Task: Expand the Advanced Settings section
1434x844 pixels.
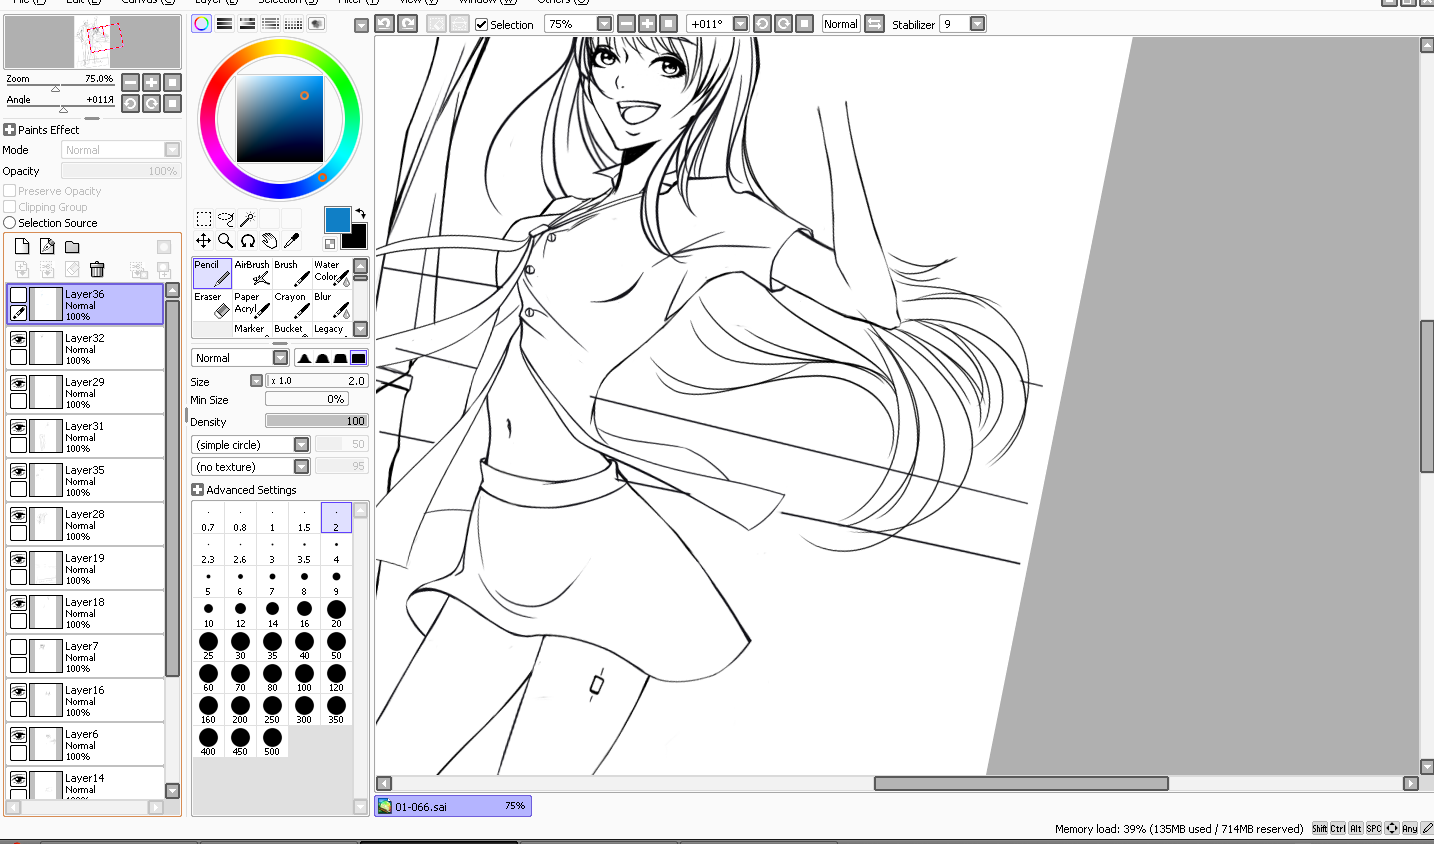Action: [x=197, y=490]
